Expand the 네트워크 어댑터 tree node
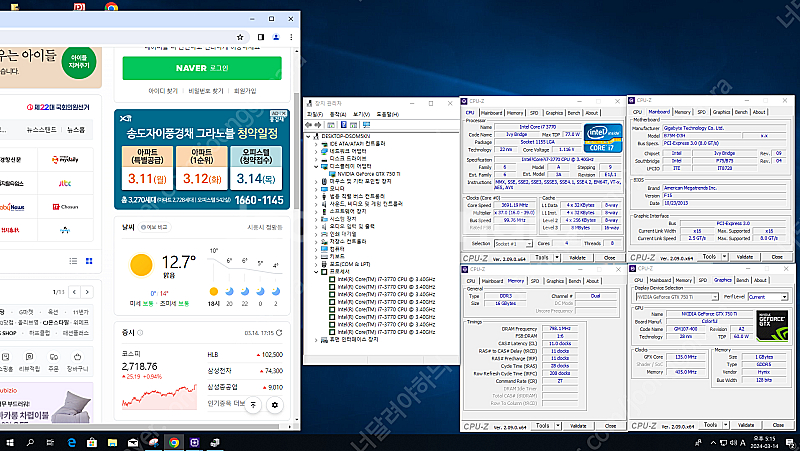The image size is (800, 451). 316,152
